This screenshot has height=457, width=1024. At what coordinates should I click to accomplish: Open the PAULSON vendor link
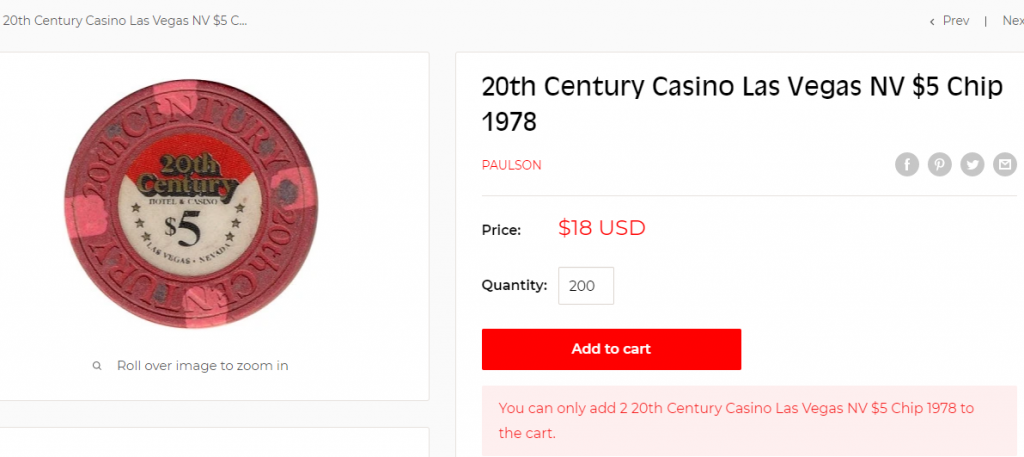[511, 165]
